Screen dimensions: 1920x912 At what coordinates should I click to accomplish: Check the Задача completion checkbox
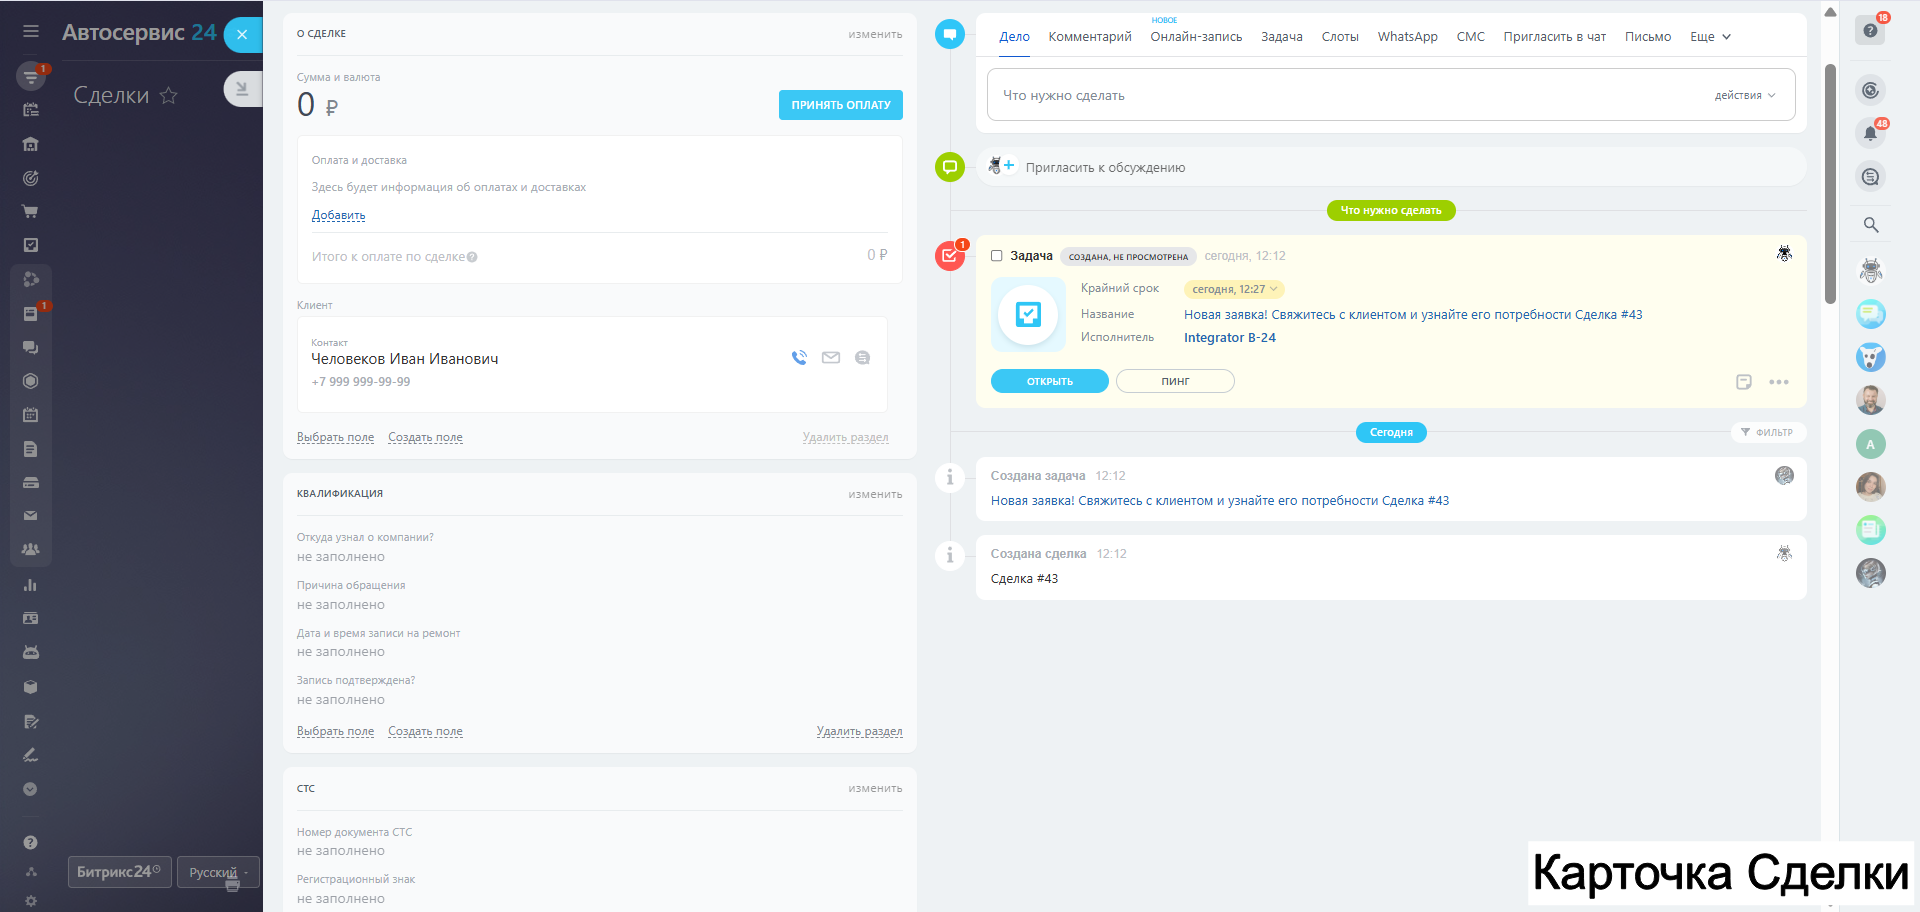pyautogui.click(x=997, y=256)
